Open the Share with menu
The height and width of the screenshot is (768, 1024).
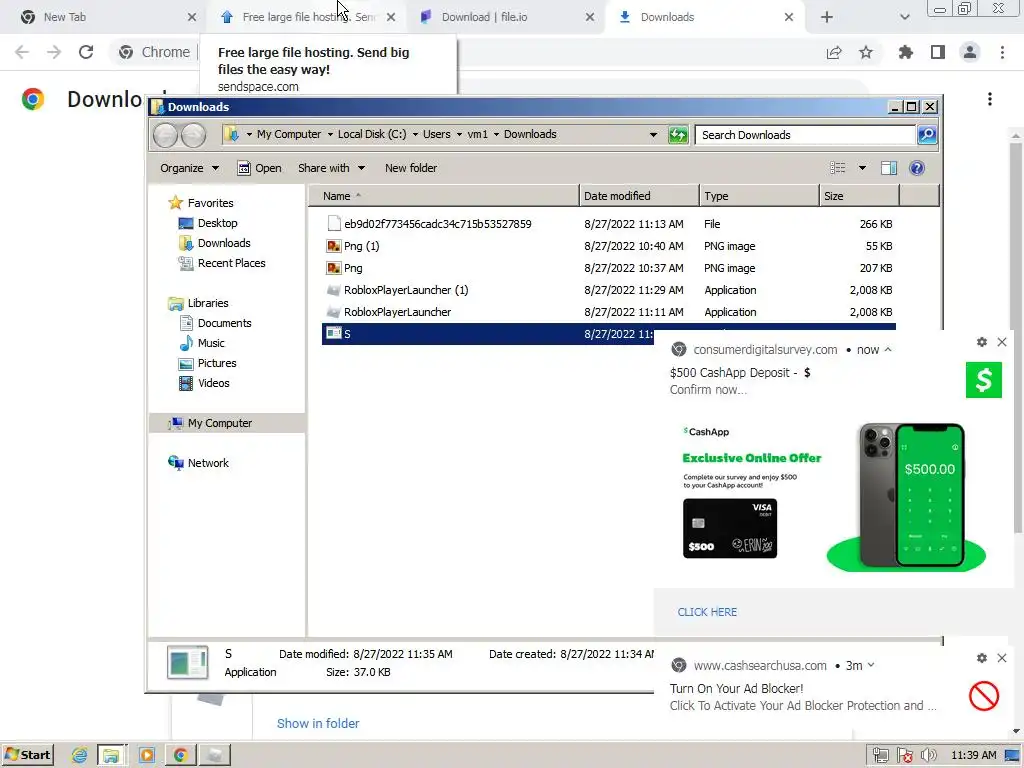[x=331, y=168]
